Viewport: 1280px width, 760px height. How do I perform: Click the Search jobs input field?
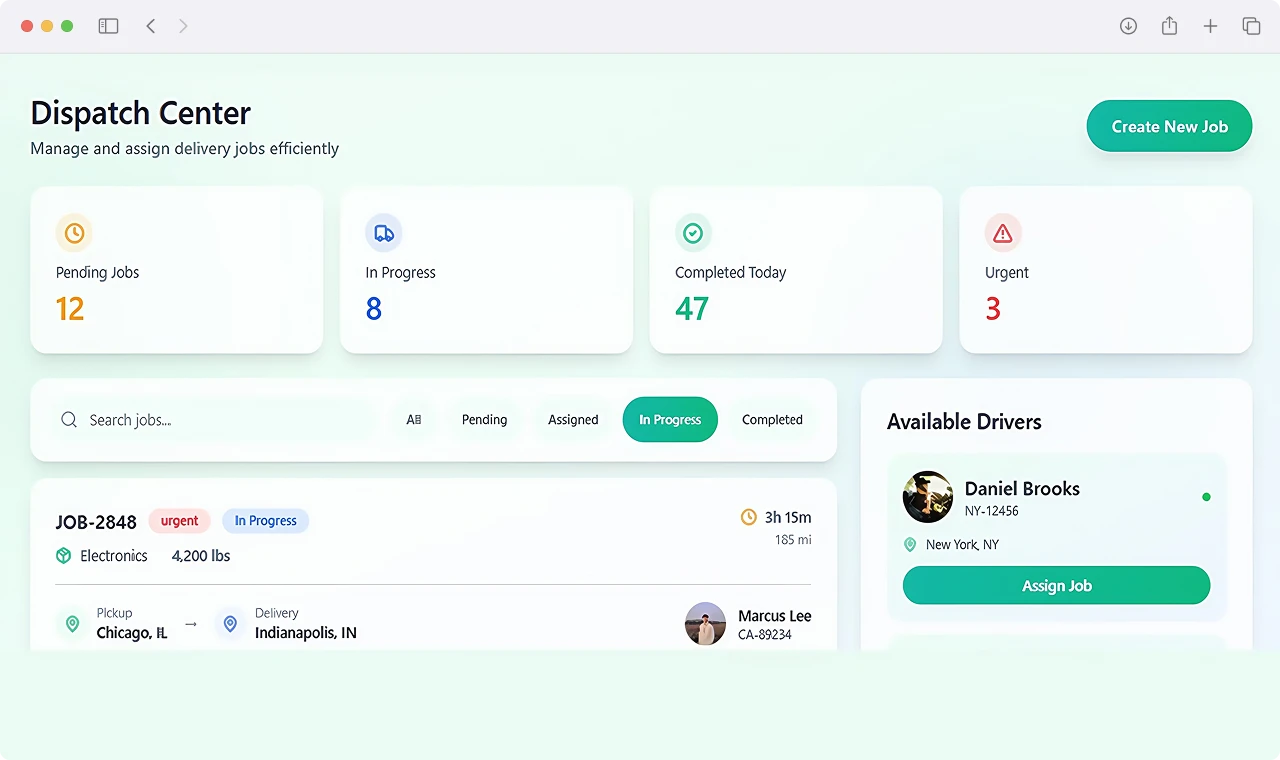coord(216,420)
